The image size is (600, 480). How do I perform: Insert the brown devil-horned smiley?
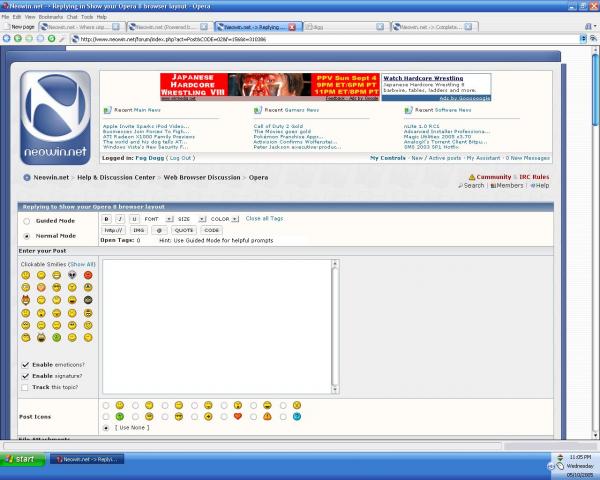(x=26, y=300)
